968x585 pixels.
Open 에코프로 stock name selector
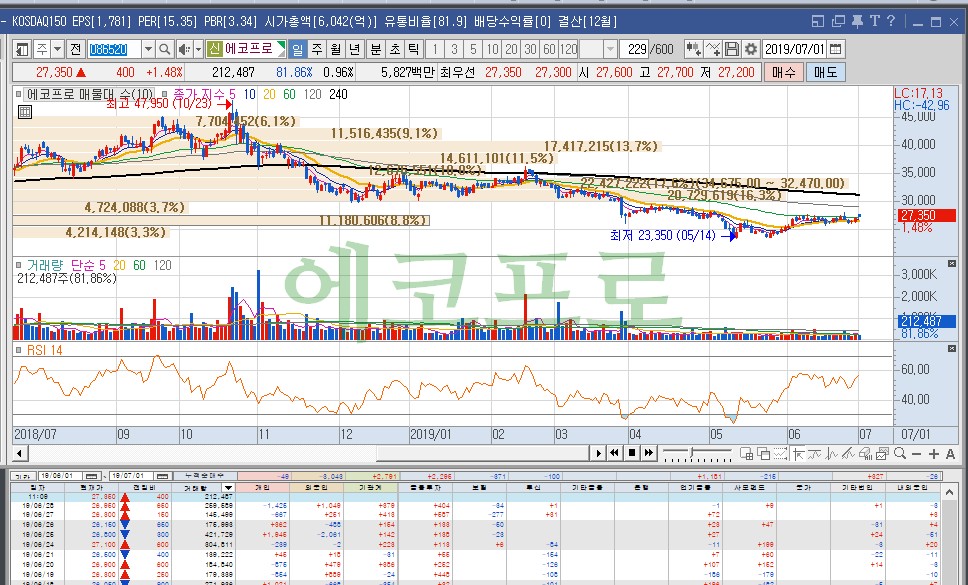246,49
